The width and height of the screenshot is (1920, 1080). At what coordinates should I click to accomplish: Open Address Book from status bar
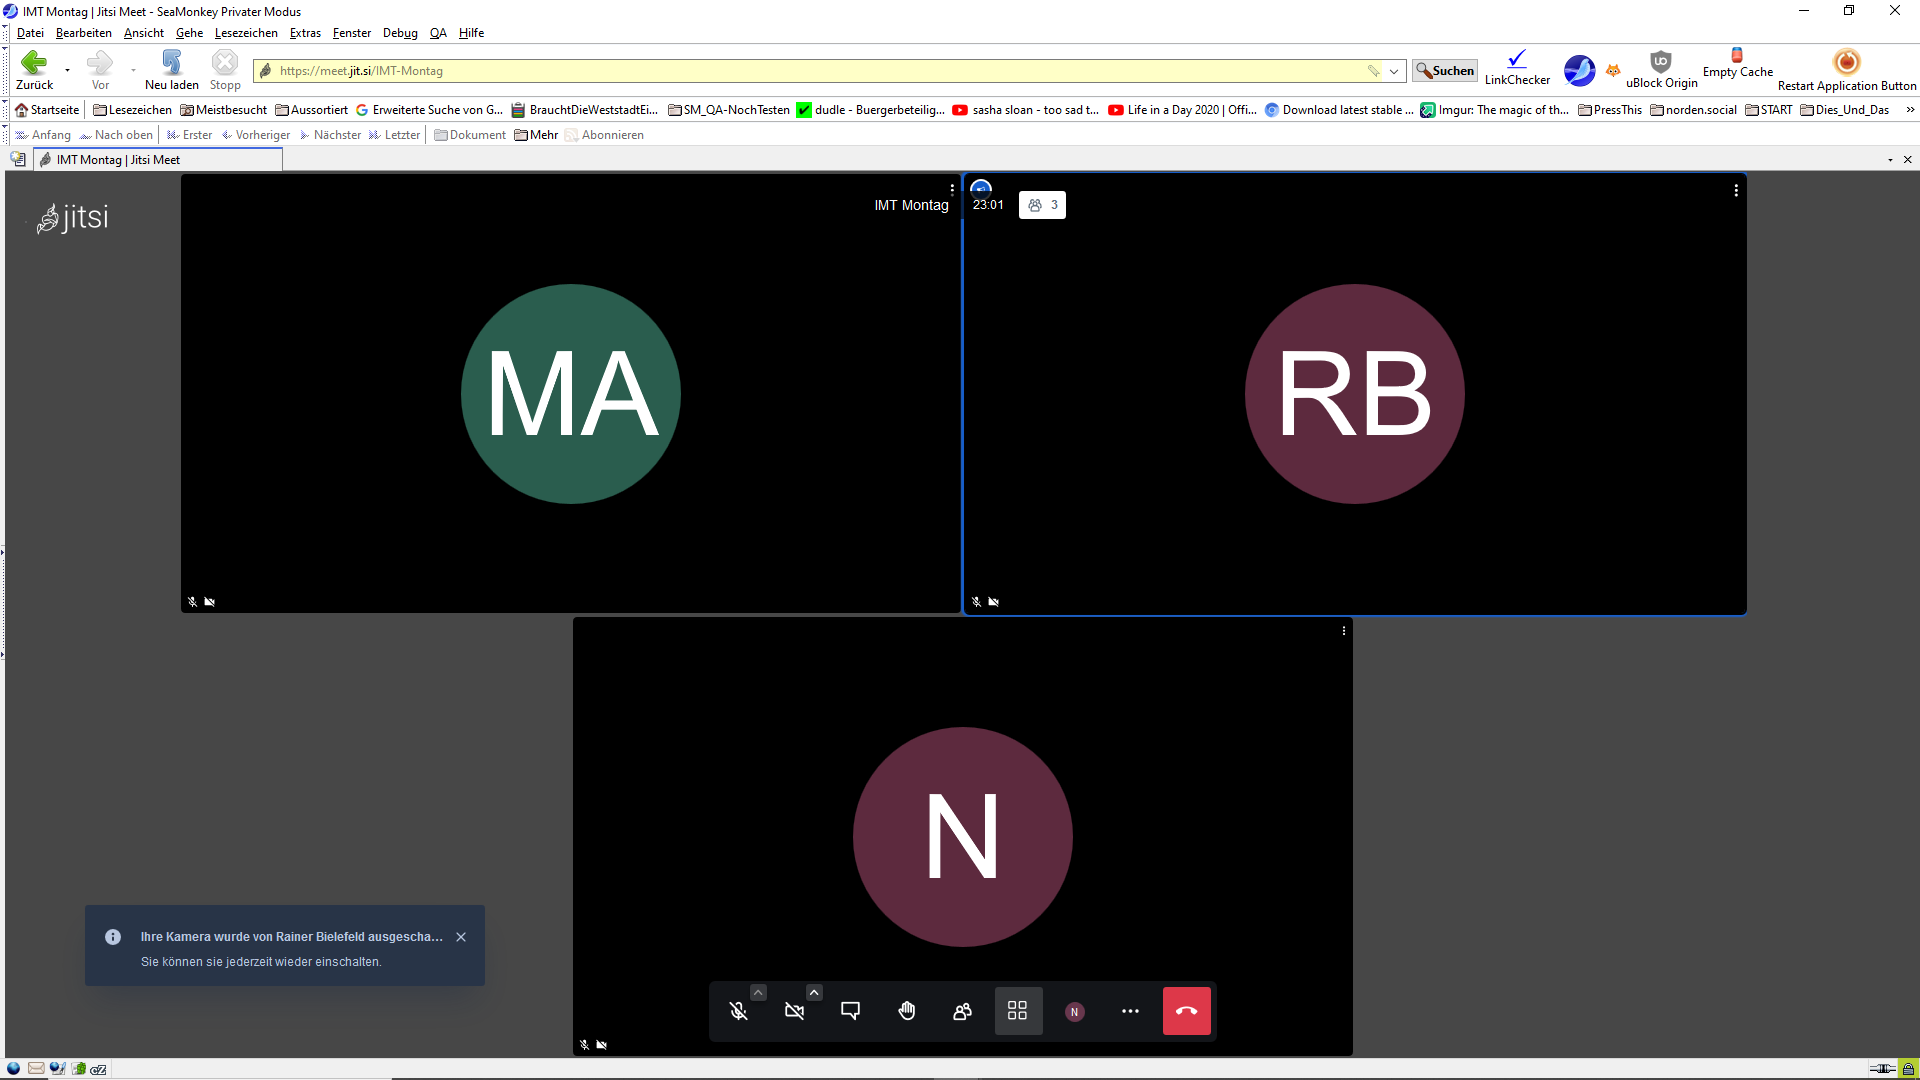[79, 1069]
